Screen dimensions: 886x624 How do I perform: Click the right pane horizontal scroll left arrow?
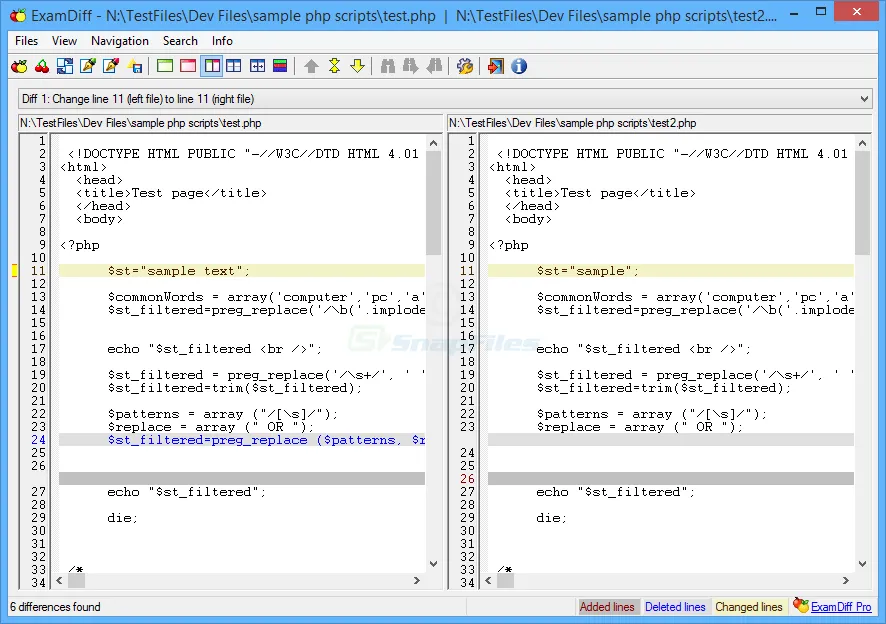coord(488,580)
